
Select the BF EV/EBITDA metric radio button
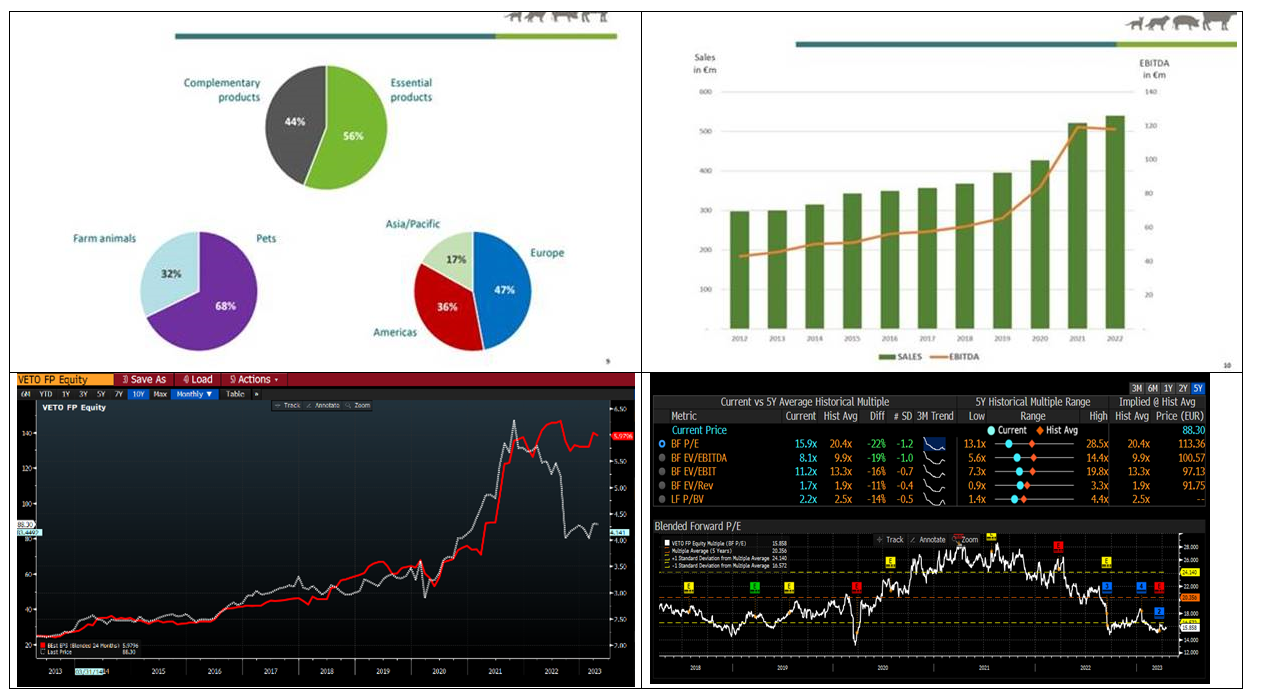point(661,457)
